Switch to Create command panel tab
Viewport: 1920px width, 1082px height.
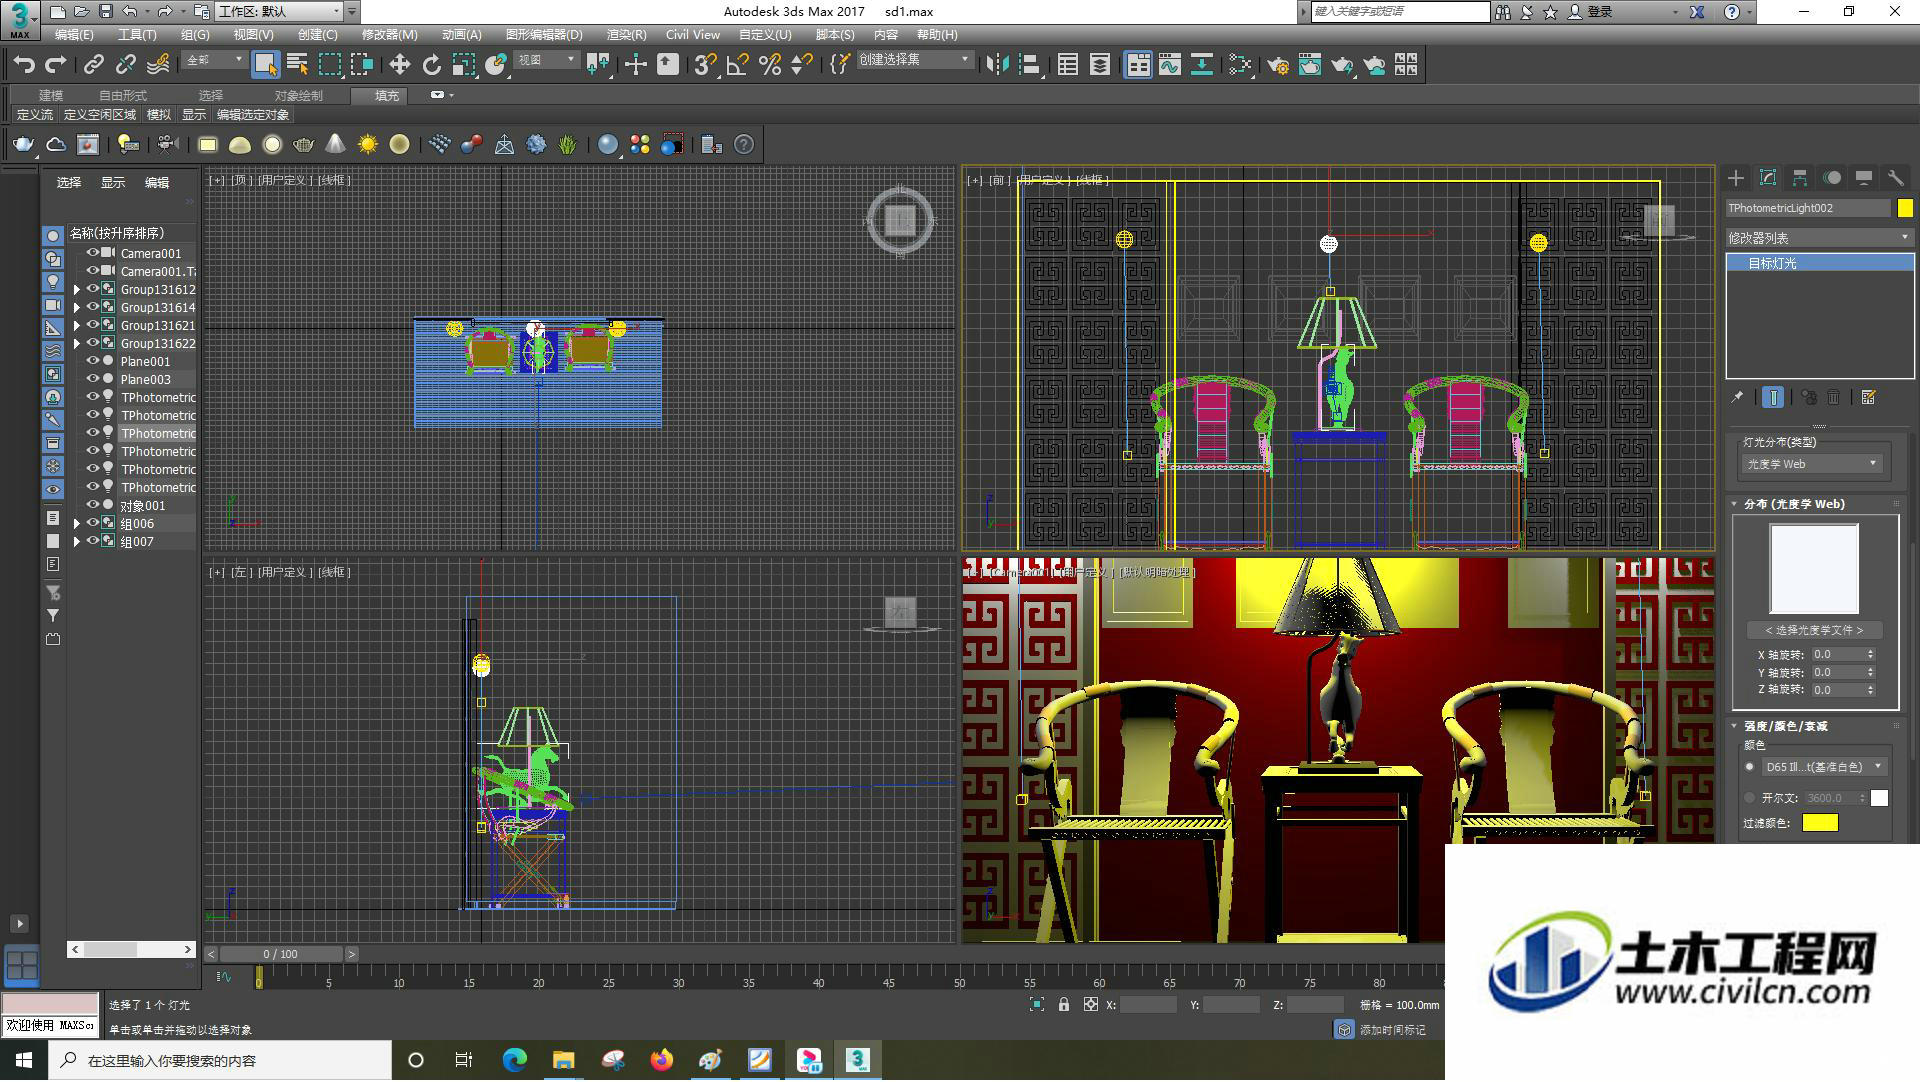coord(1736,178)
